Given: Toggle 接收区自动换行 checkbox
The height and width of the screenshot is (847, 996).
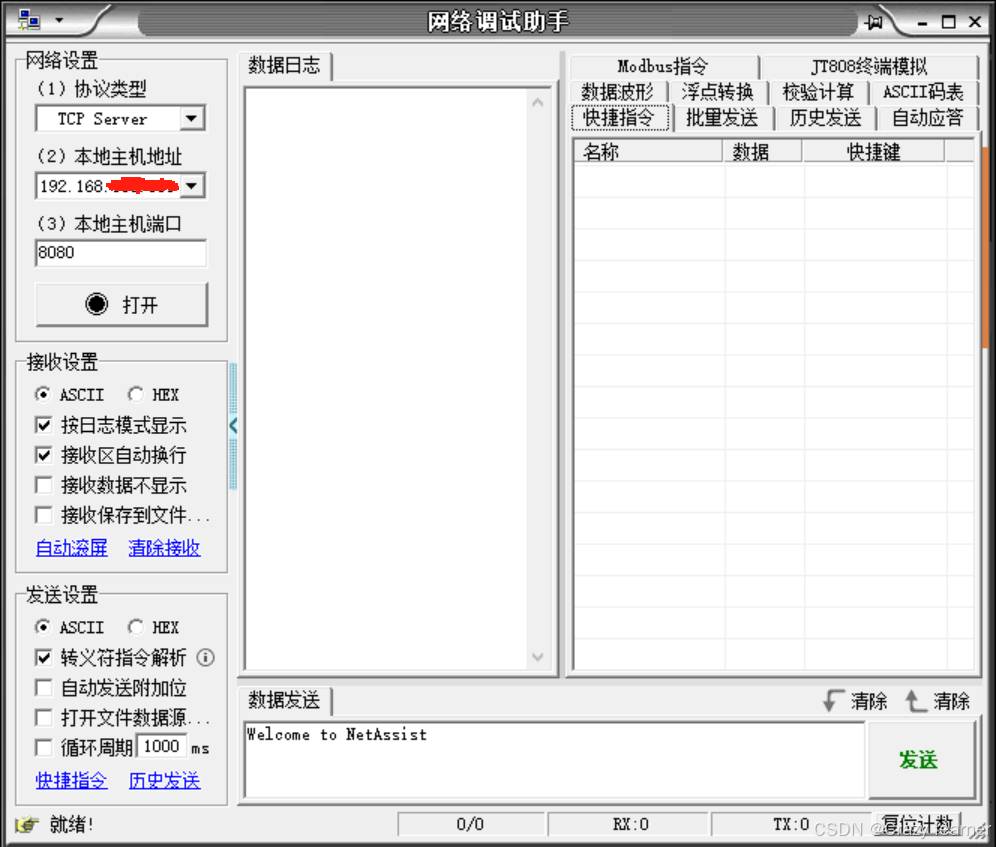Looking at the screenshot, I should pyautogui.click(x=43, y=455).
